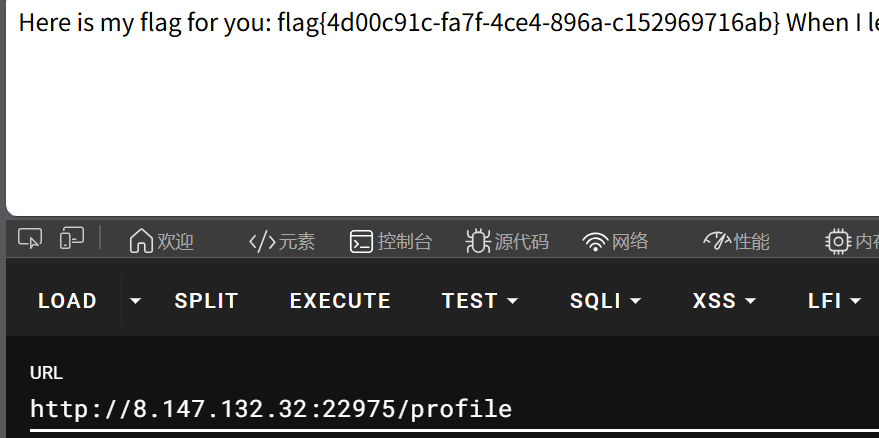This screenshot has height=438, width=879.
Task: Click the 源代码 sources bug icon tab
Action: [x=507, y=241]
